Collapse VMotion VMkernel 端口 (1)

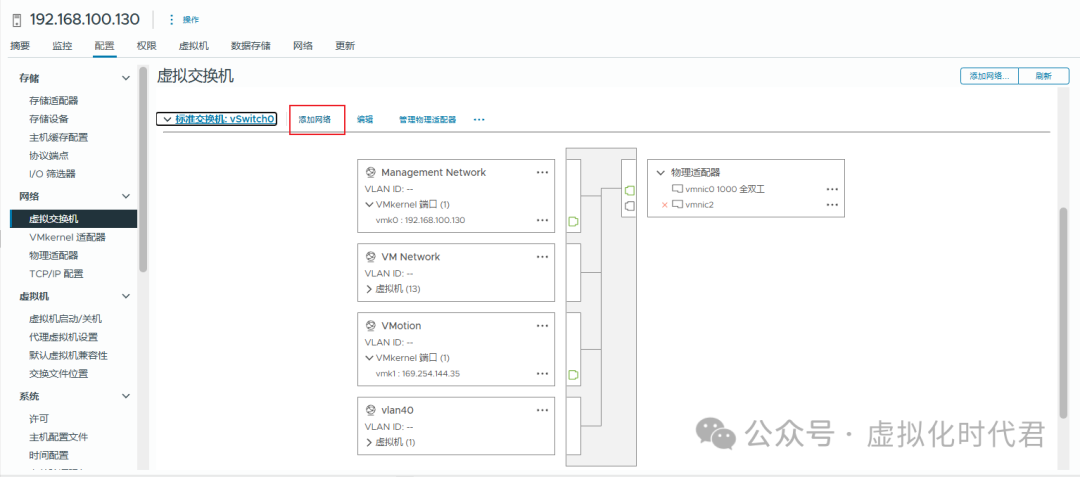tap(368, 358)
